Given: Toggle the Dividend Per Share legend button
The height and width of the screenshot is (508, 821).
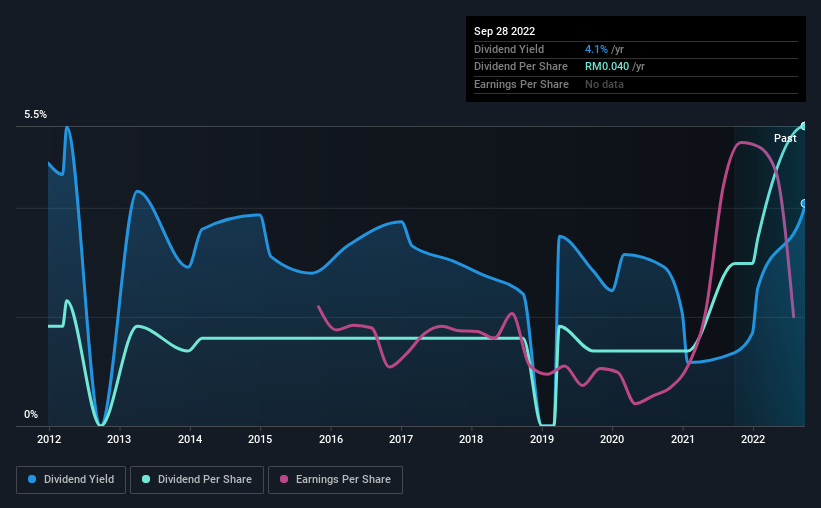Looking at the screenshot, I should tap(197, 480).
